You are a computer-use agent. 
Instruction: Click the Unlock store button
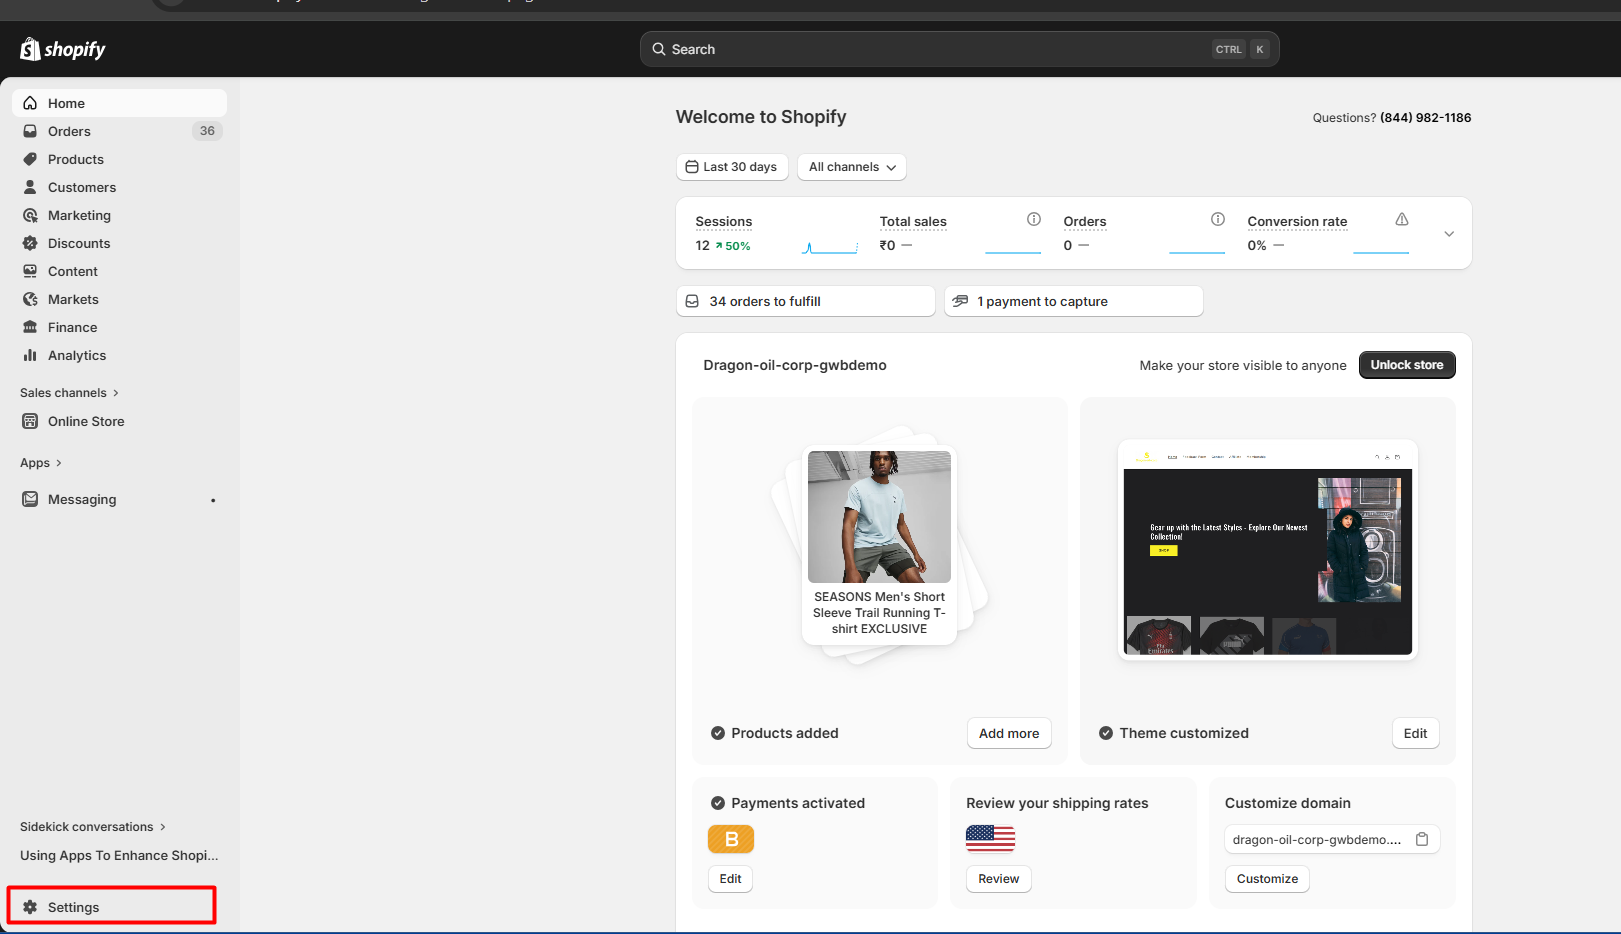tap(1406, 365)
